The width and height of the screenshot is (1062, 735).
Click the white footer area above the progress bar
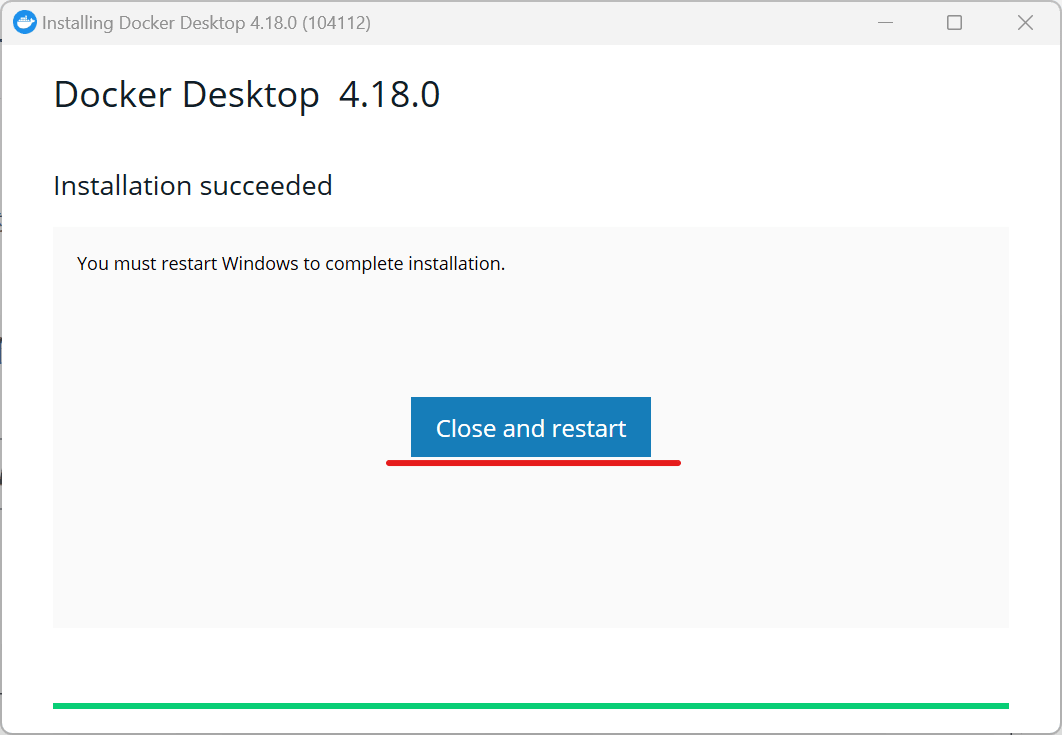coord(530,665)
